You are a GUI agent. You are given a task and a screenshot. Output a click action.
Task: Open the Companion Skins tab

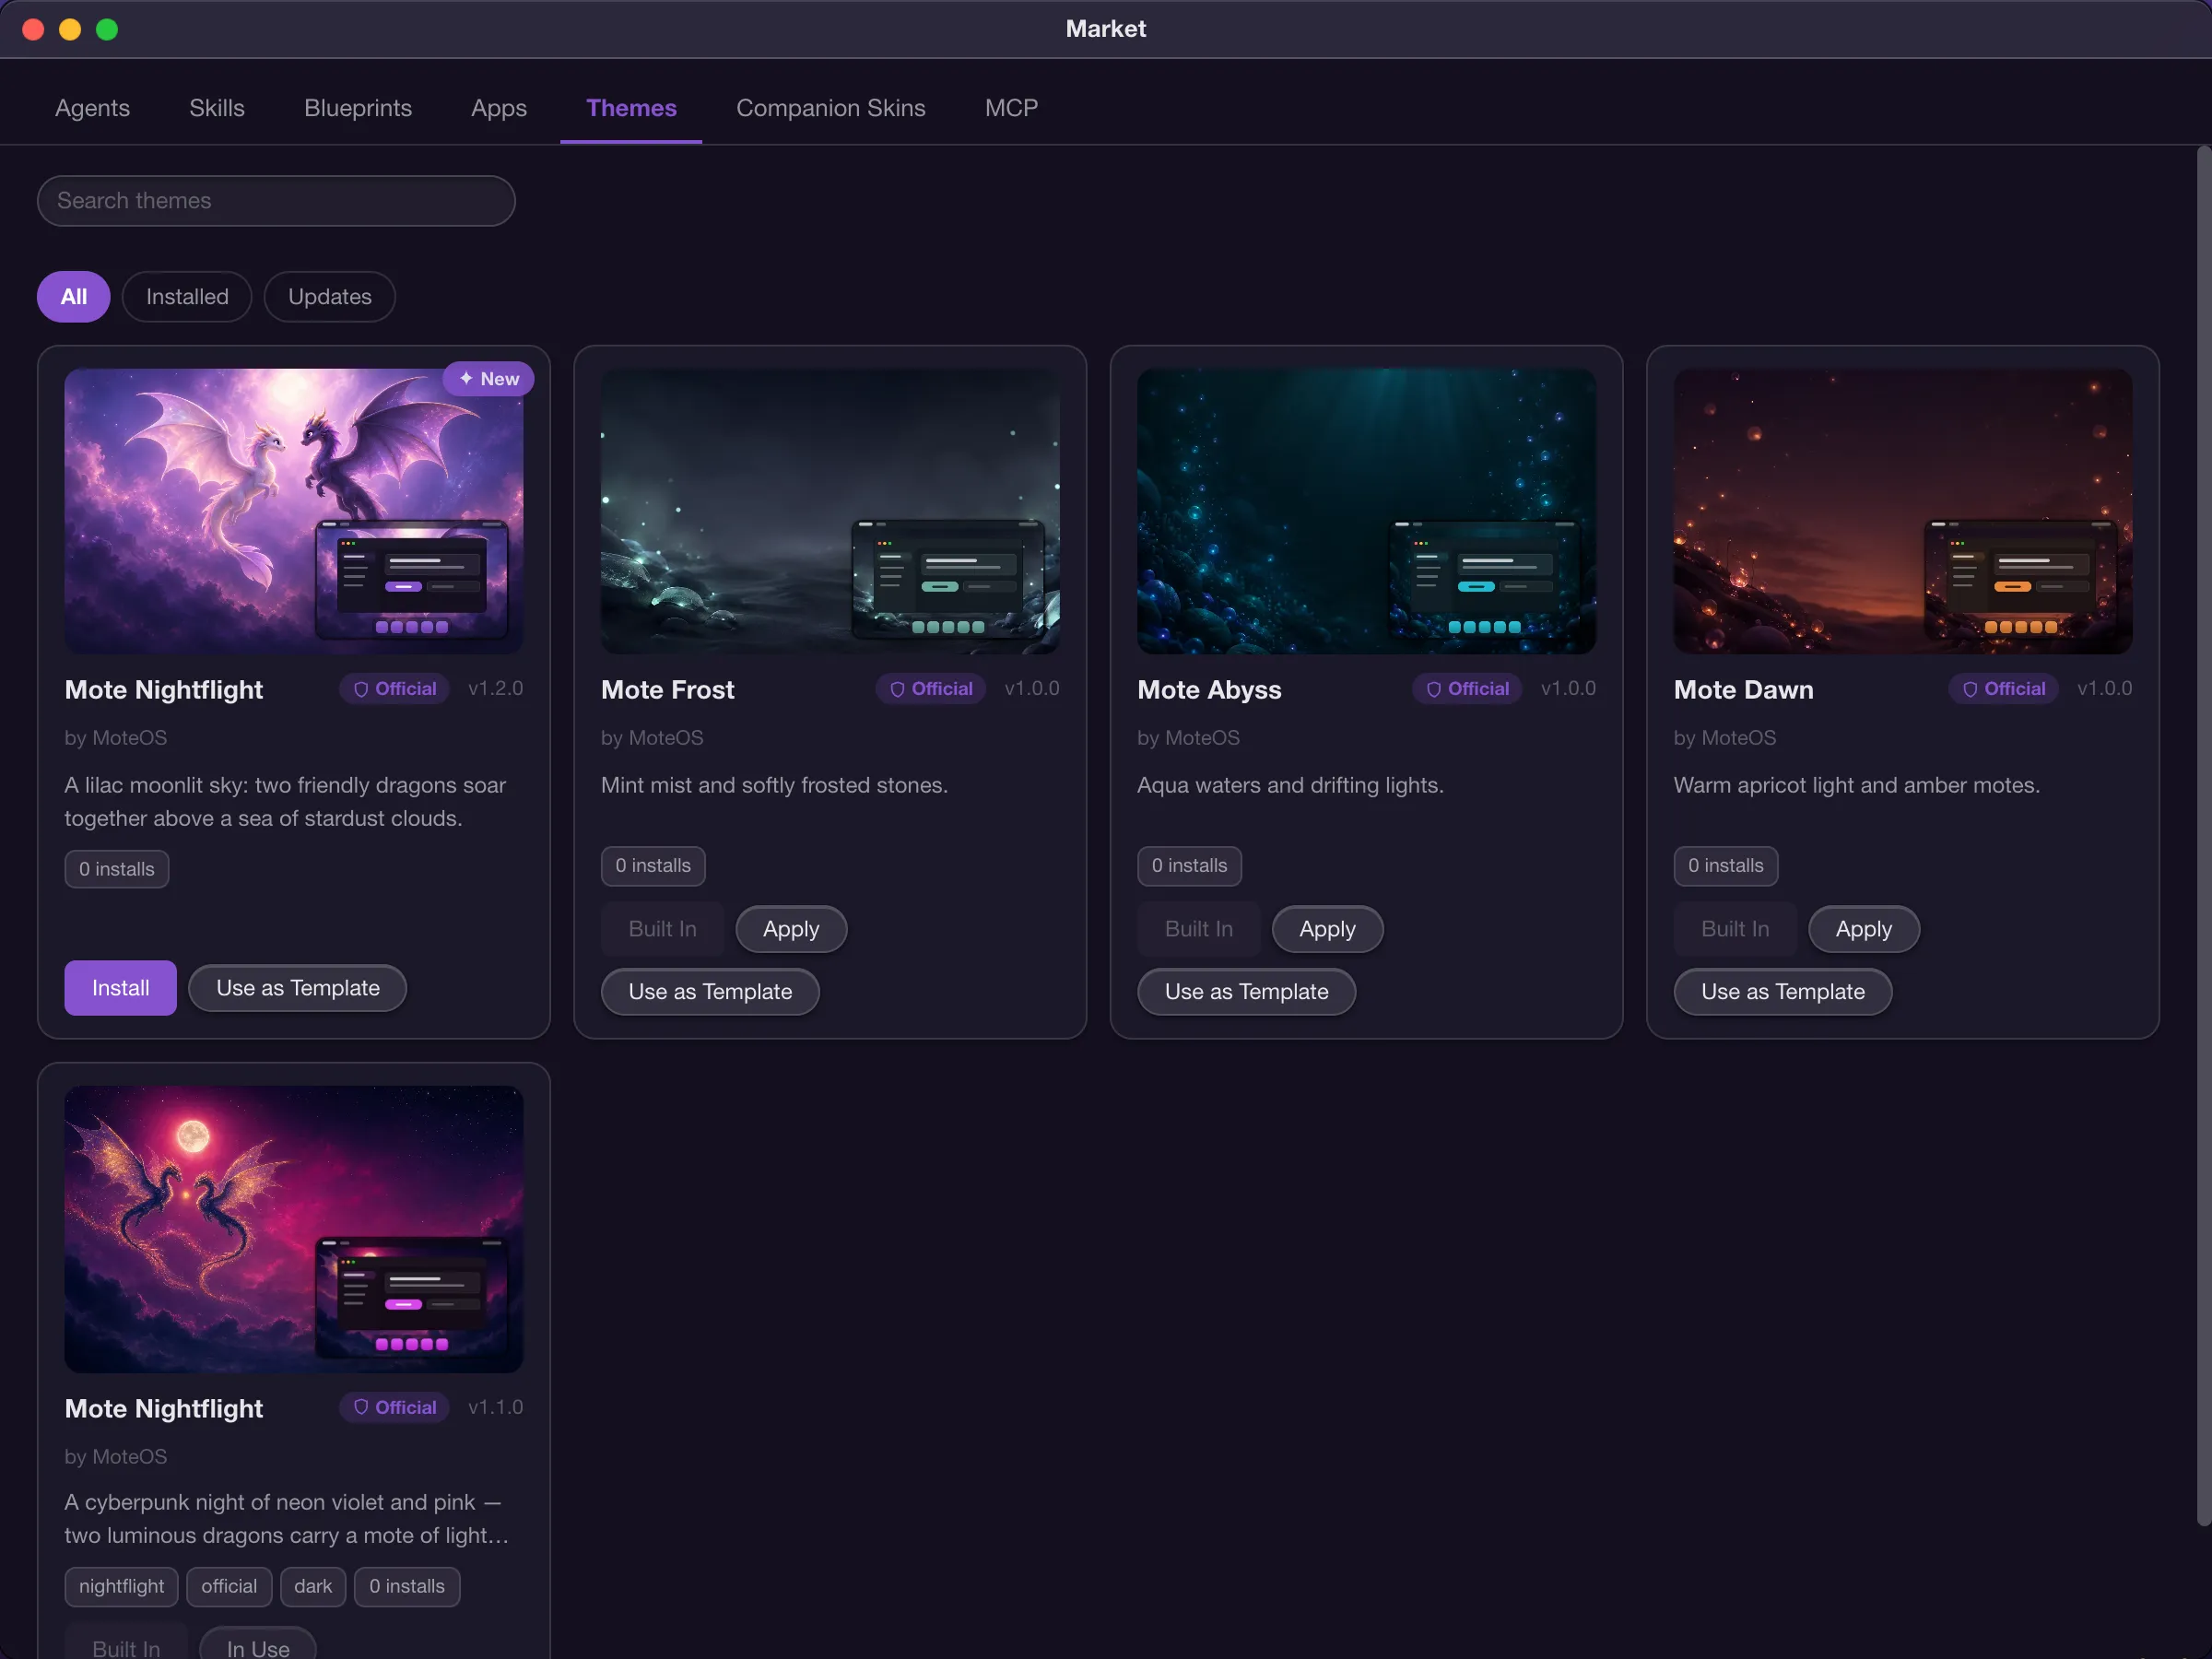[831, 108]
